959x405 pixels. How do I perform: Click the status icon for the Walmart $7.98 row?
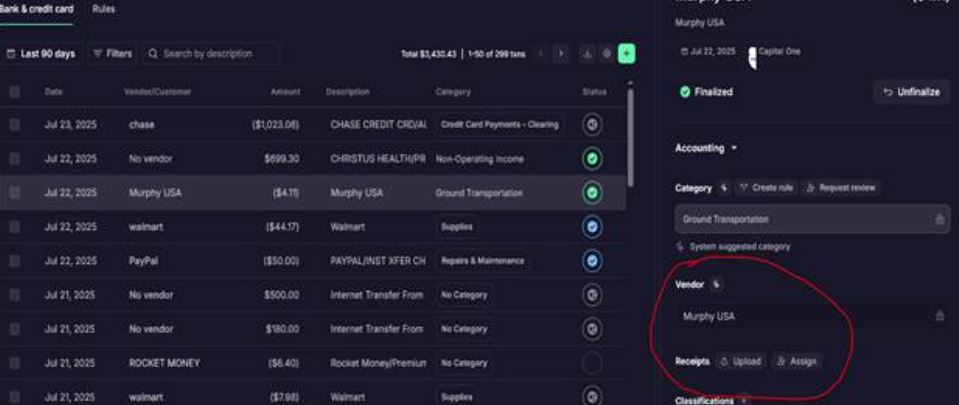tap(591, 396)
